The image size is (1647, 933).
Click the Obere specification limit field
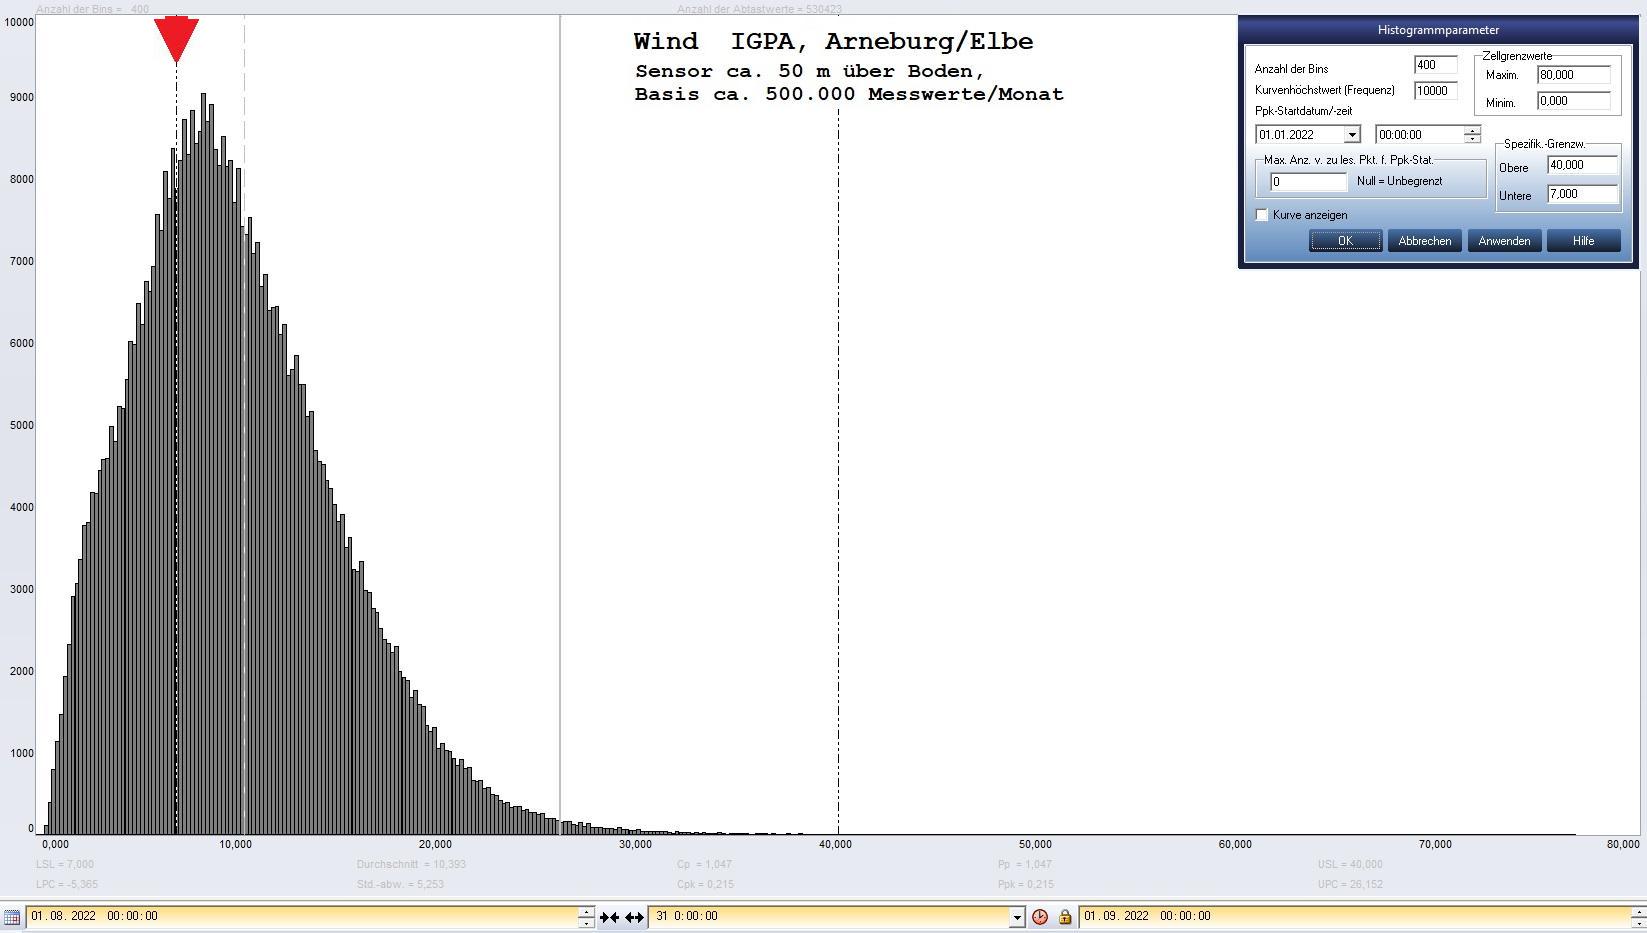tap(1581, 166)
